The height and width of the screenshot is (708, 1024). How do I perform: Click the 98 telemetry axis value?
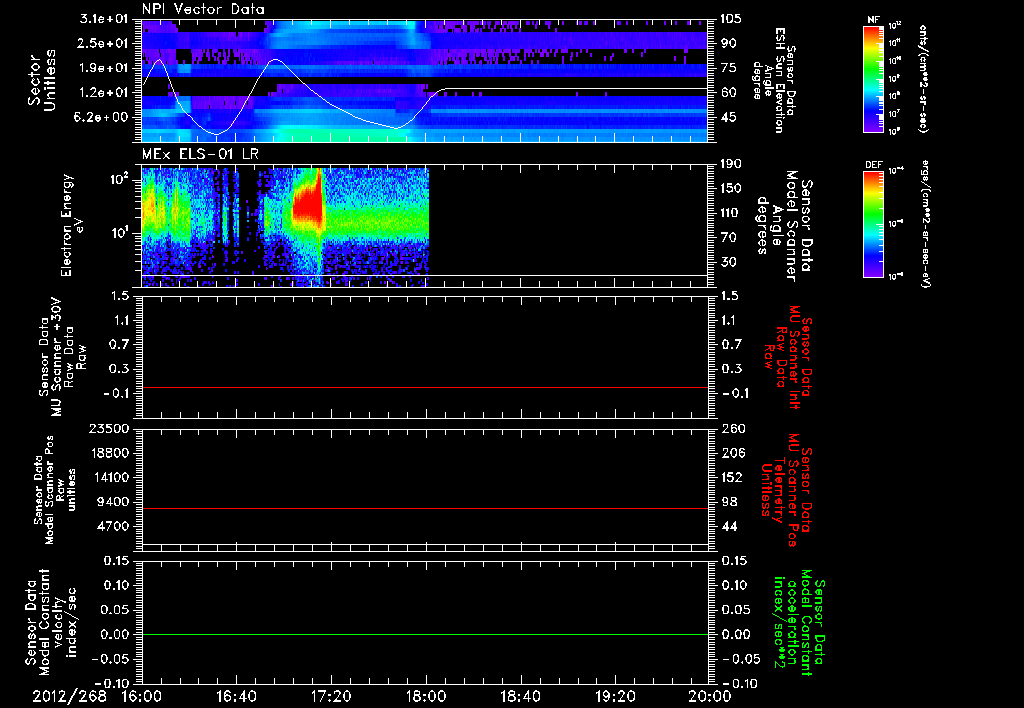[x=728, y=502]
